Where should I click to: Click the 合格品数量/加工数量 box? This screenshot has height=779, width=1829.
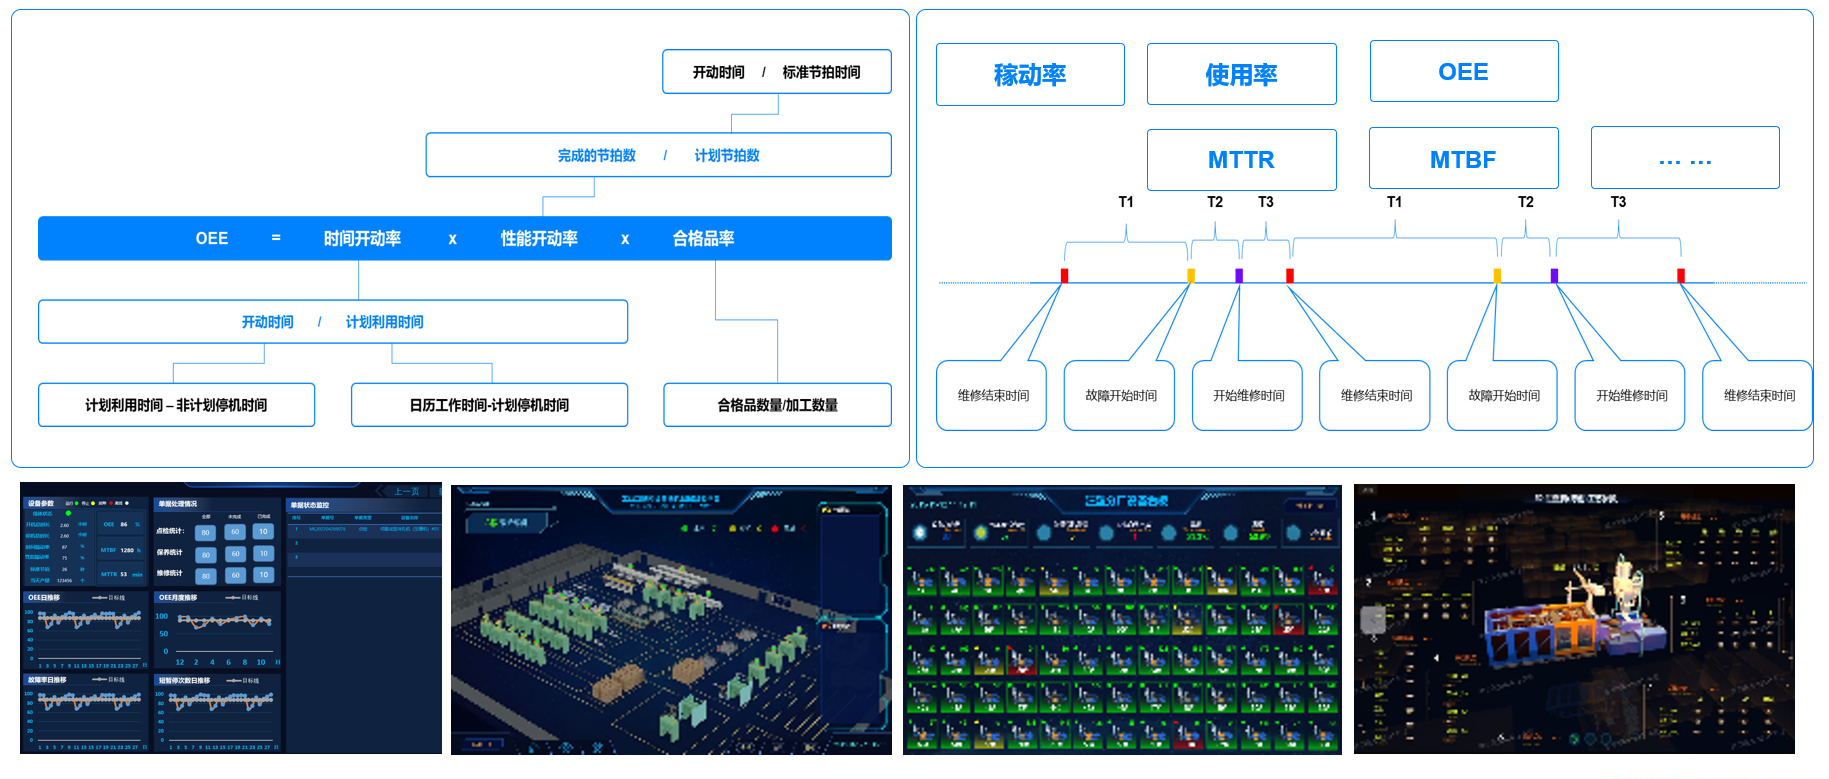[777, 405]
